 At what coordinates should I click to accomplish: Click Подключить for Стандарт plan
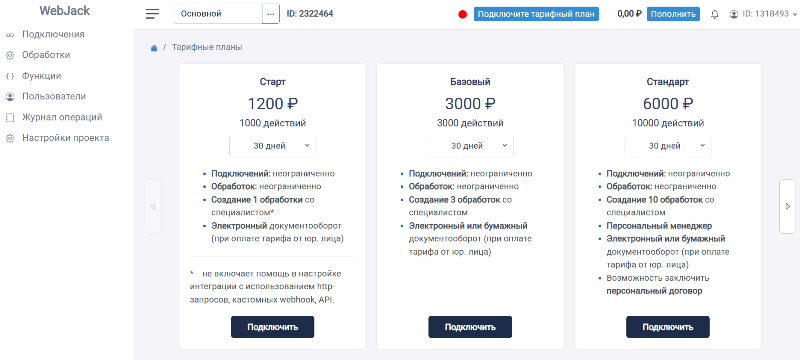click(x=668, y=327)
